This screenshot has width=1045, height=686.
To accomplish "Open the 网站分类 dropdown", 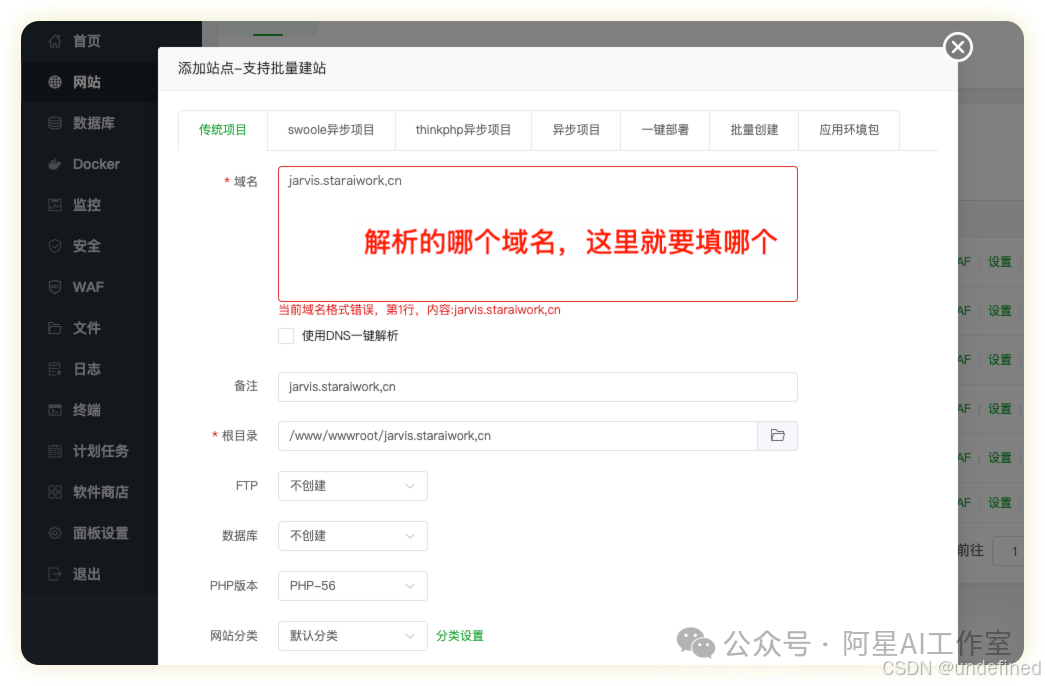I will (353, 636).
